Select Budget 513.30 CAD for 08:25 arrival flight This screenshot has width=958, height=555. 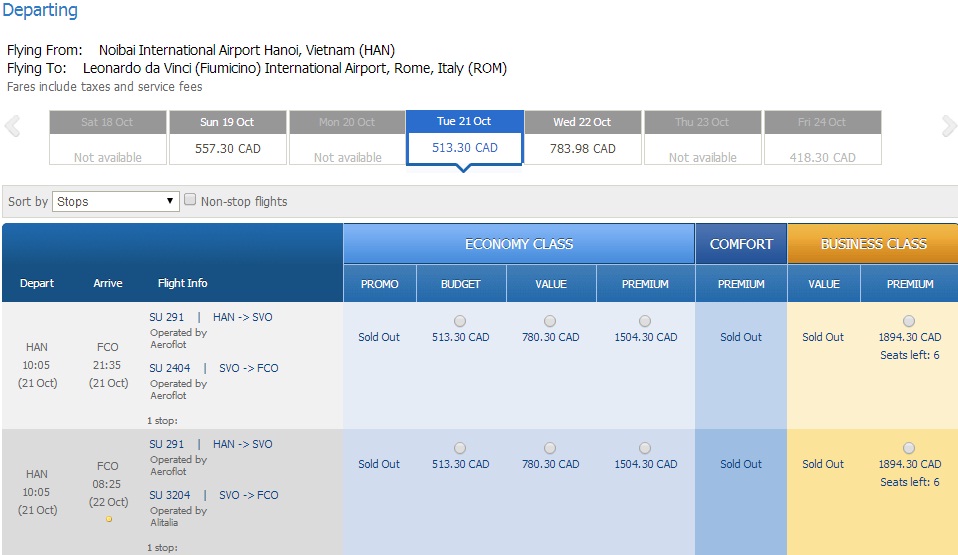[x=460, y=448]
